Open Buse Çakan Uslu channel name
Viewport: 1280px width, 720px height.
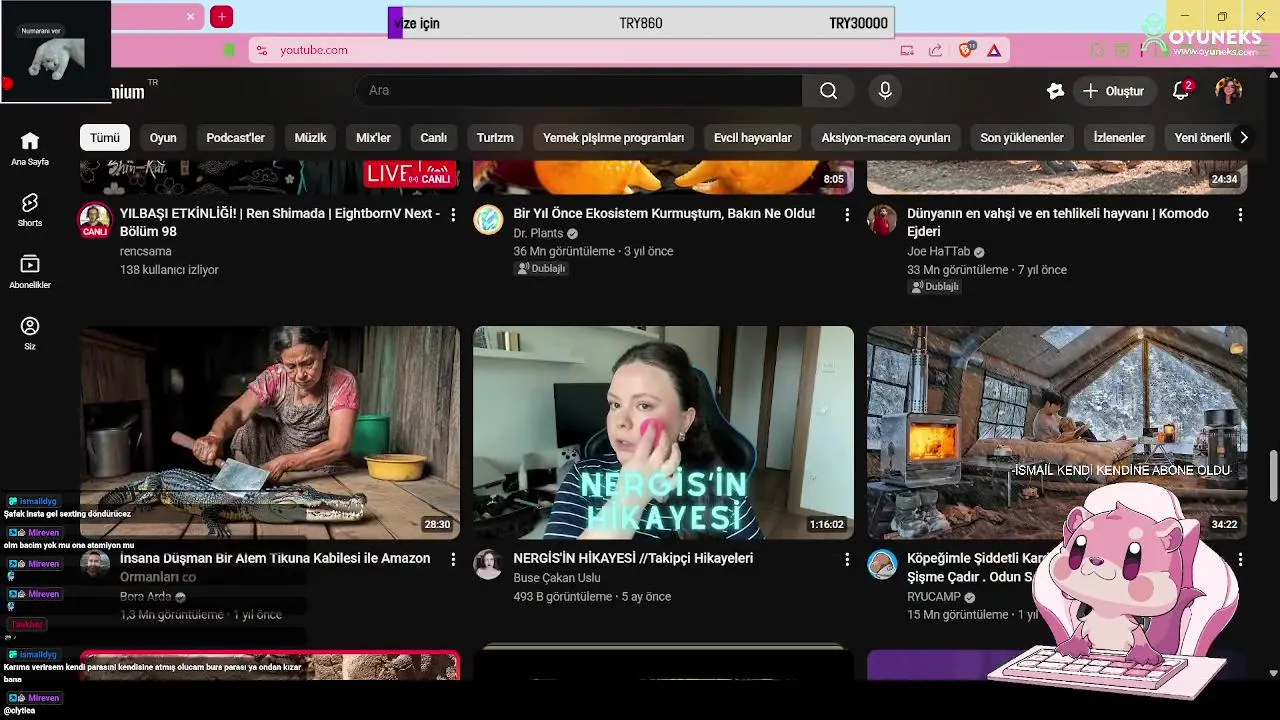[557, 578]
